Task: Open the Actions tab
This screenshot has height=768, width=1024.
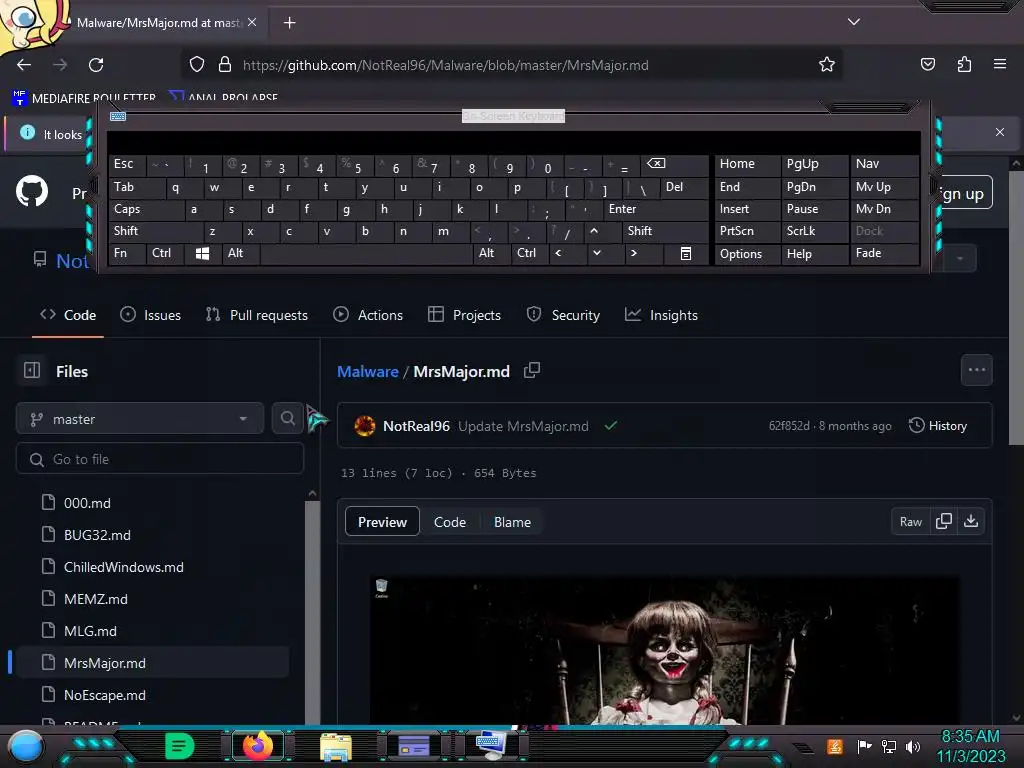Action: tap(368, 315)
